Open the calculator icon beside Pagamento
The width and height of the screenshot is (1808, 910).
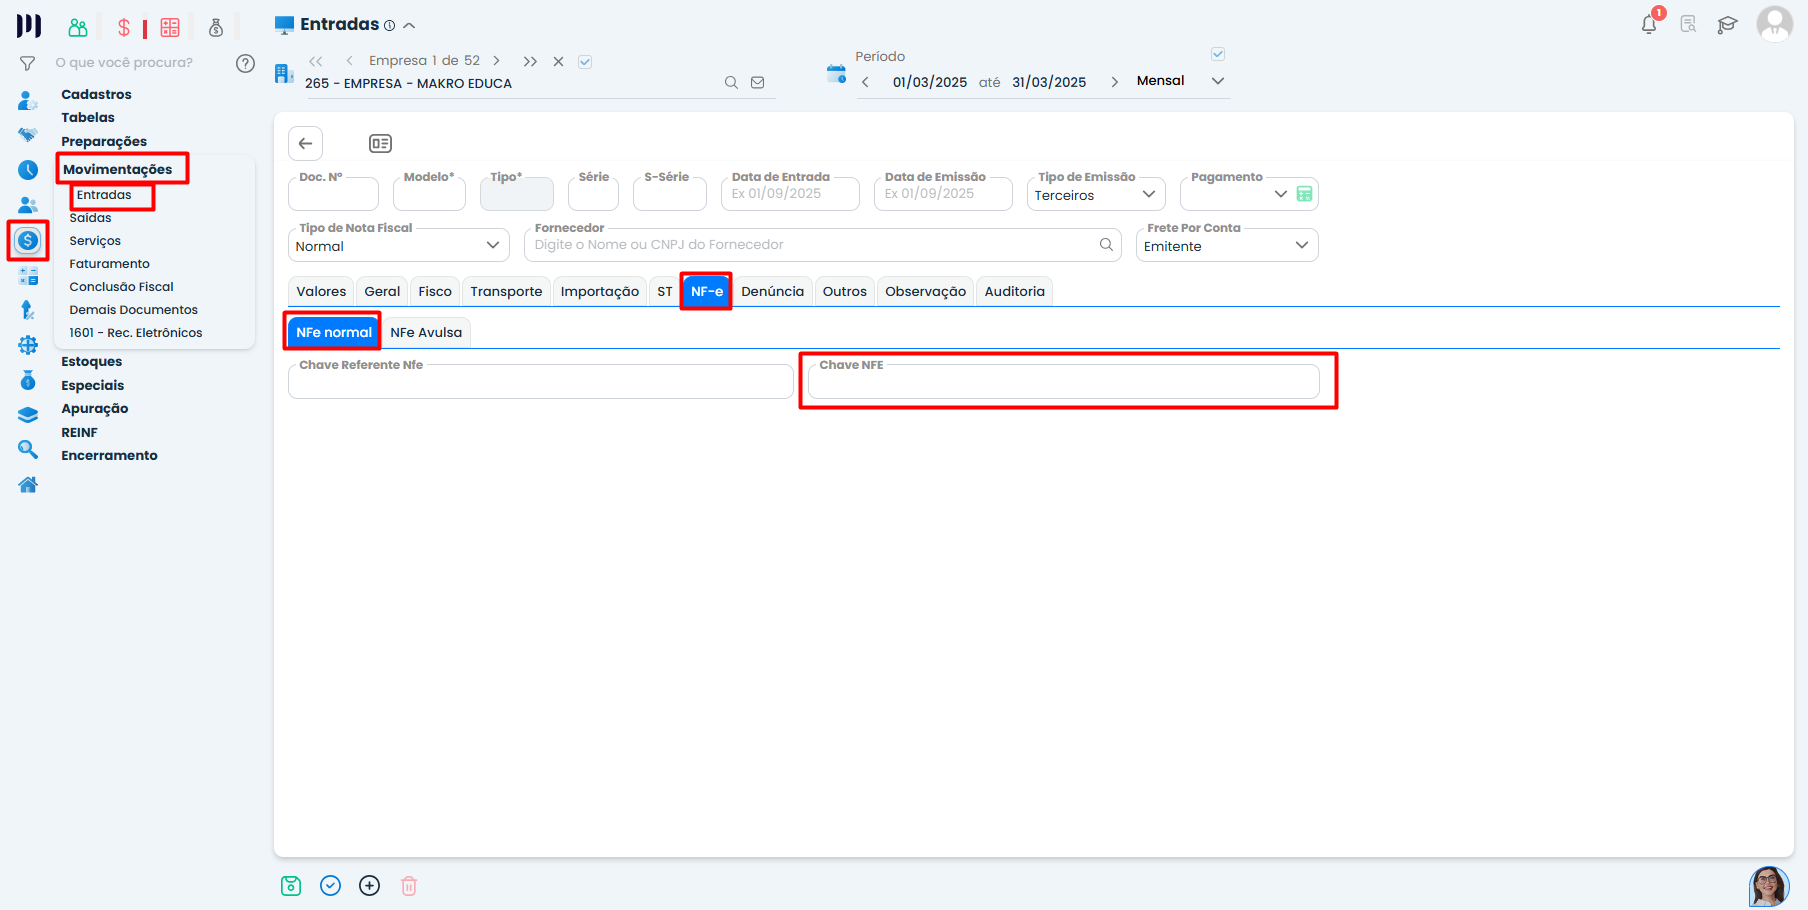point(1304,194)
